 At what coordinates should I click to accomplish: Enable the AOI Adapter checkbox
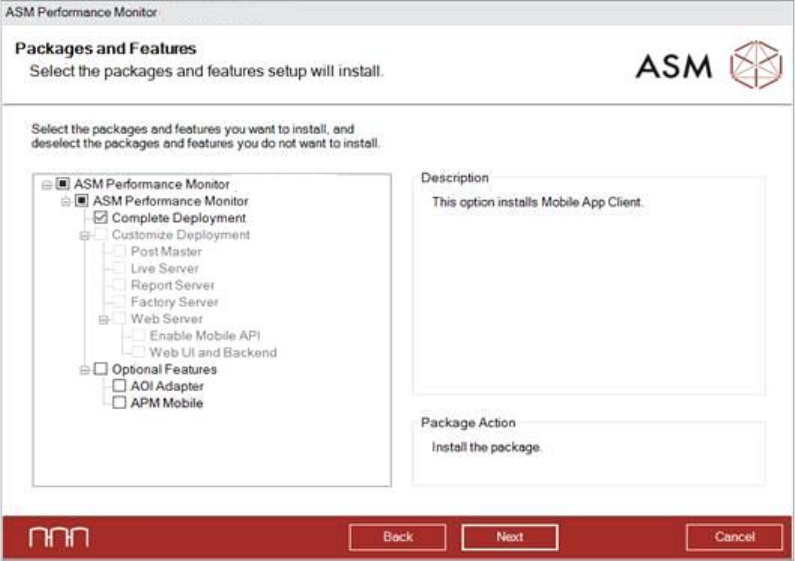119,385
